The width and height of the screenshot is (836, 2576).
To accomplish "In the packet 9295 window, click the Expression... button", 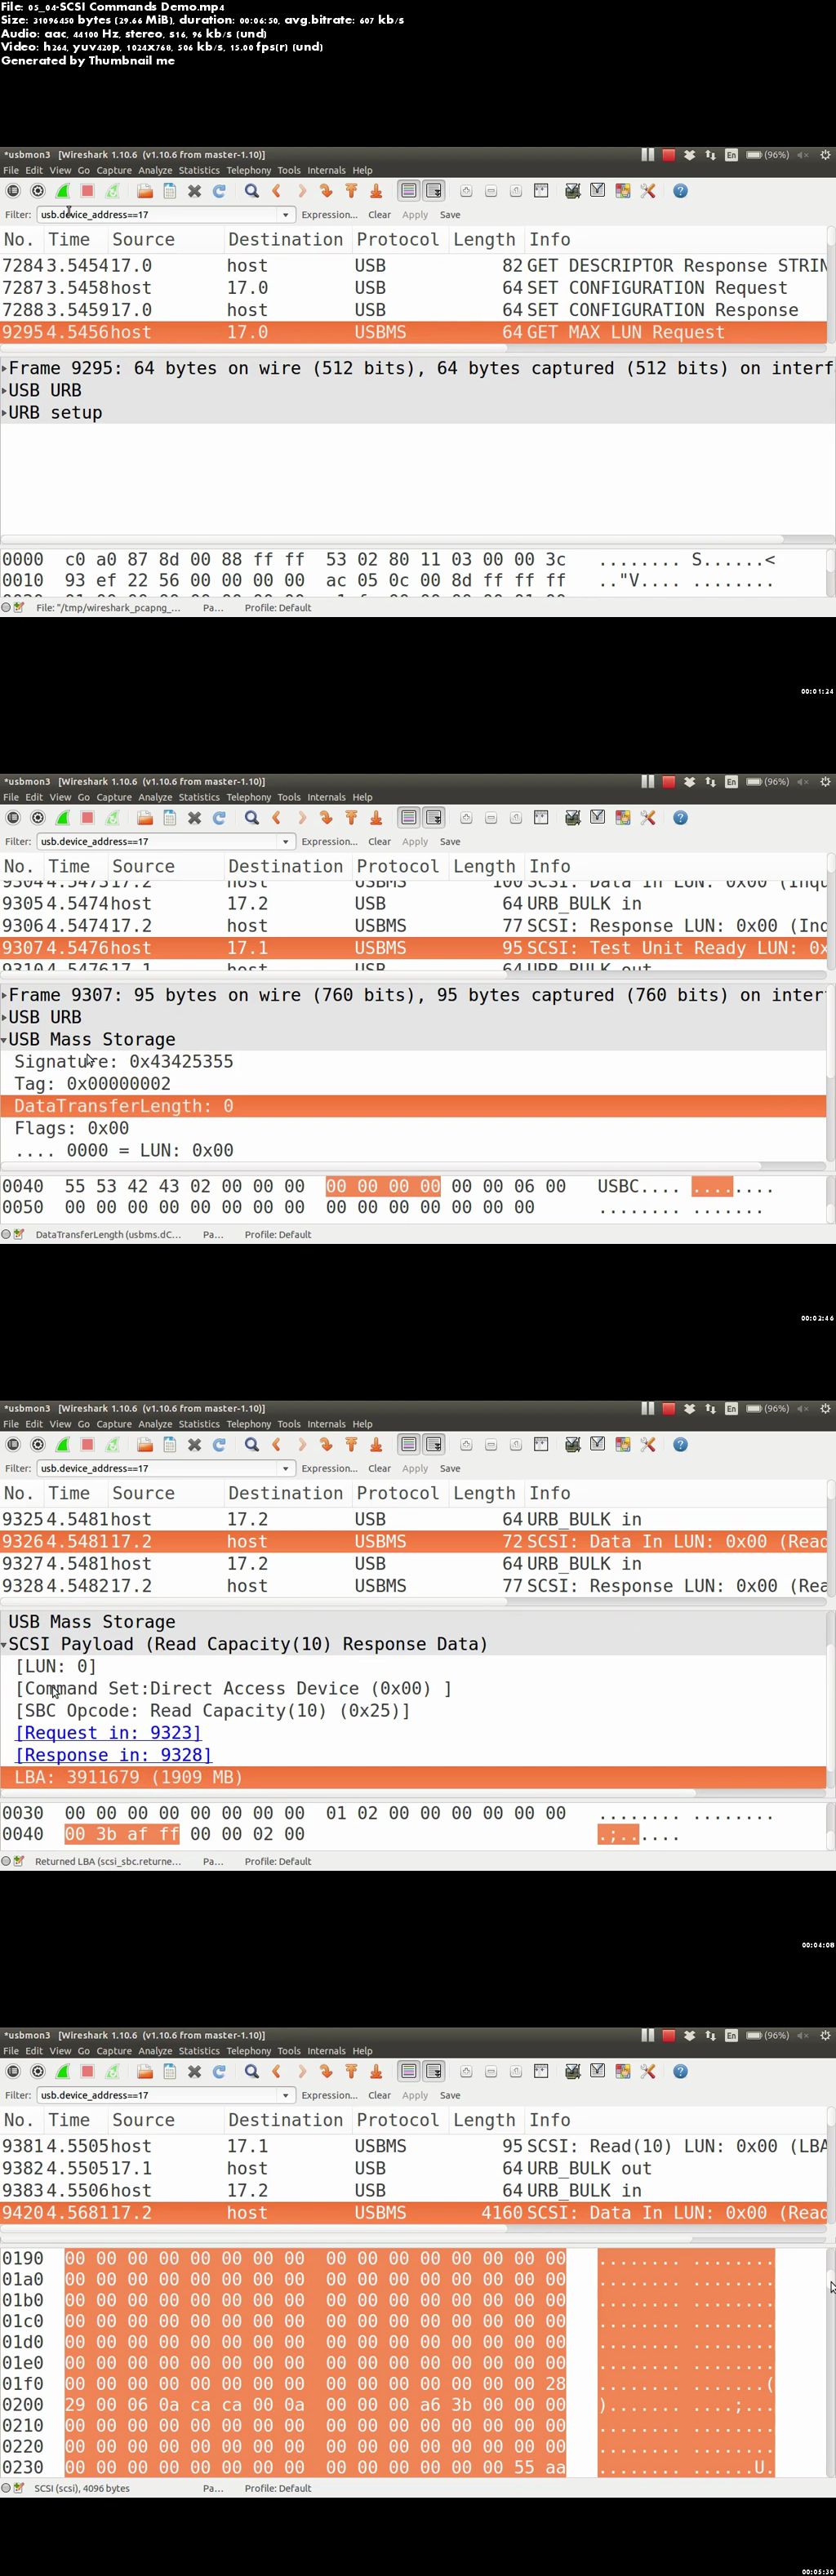I will [x=329, y=215].
